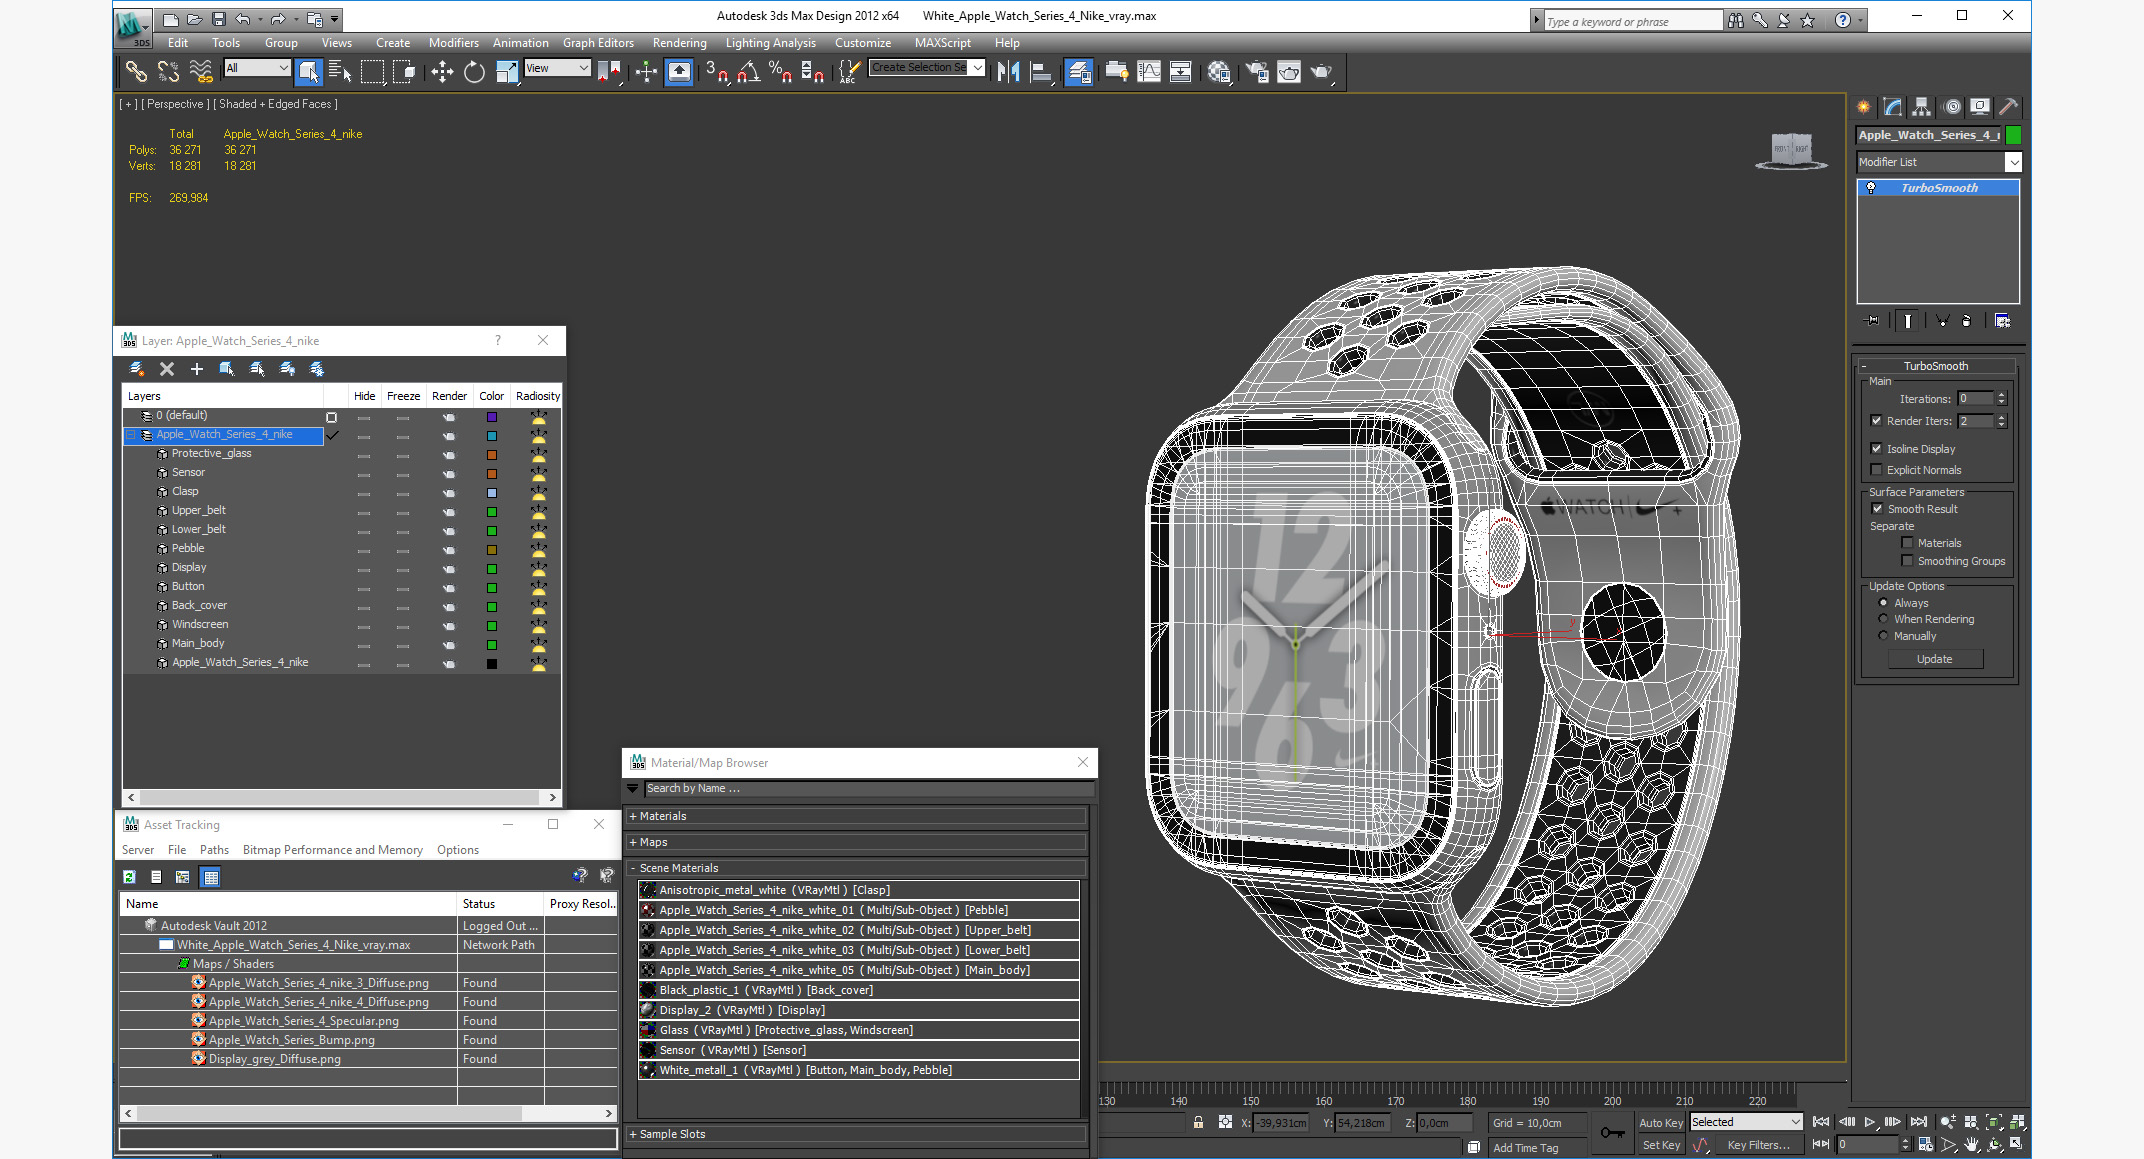Click Create New Layer plus icon

[197, 369]
